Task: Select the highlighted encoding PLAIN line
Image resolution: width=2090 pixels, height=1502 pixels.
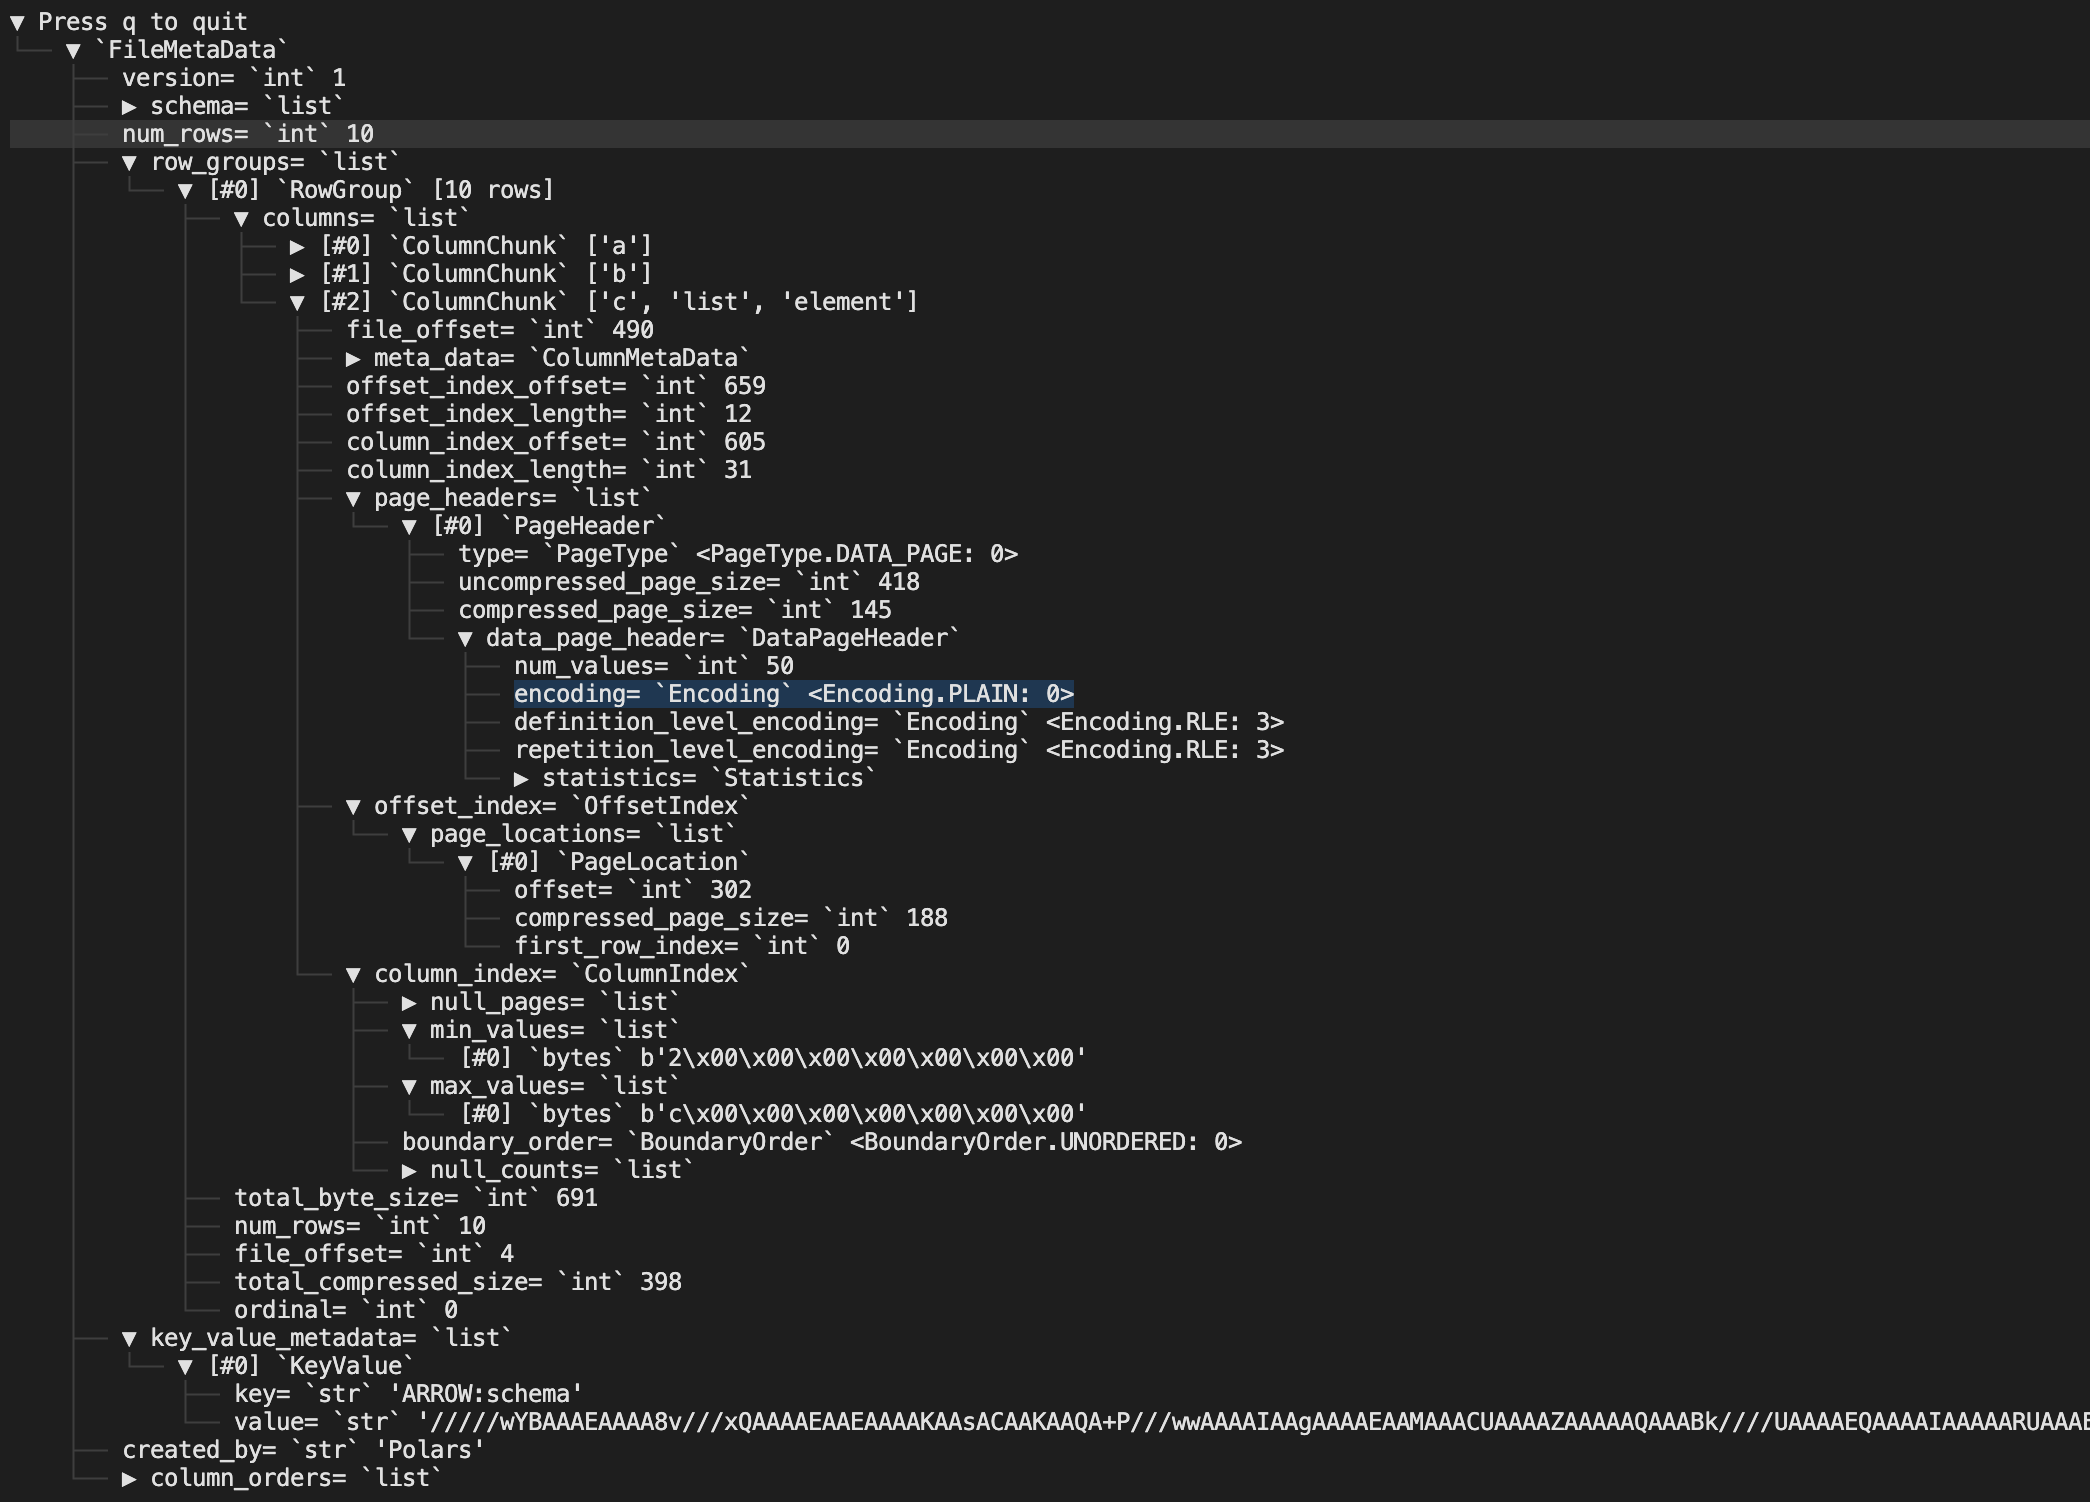Action: [x=794, y=694]
